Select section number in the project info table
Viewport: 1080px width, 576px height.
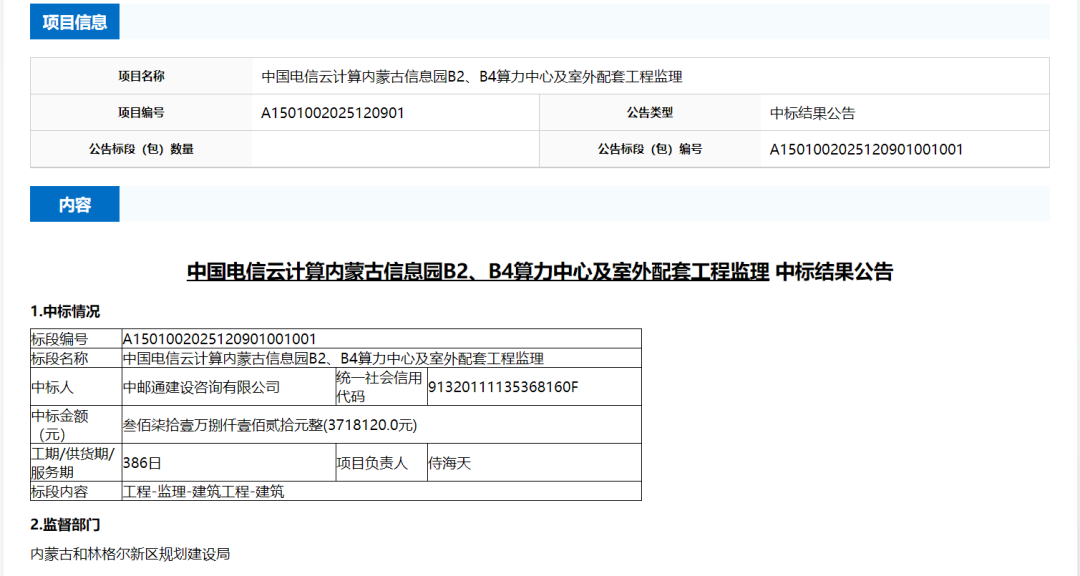(x=866, y=150)
